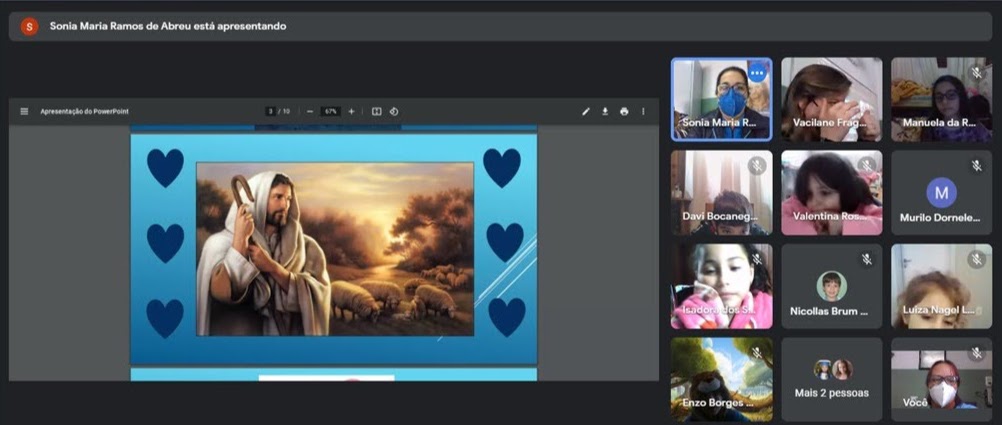Screen dimensions: 1002x425
Task: Open the 'Mais 2 pessoas' tile
Action: [832, 379]
